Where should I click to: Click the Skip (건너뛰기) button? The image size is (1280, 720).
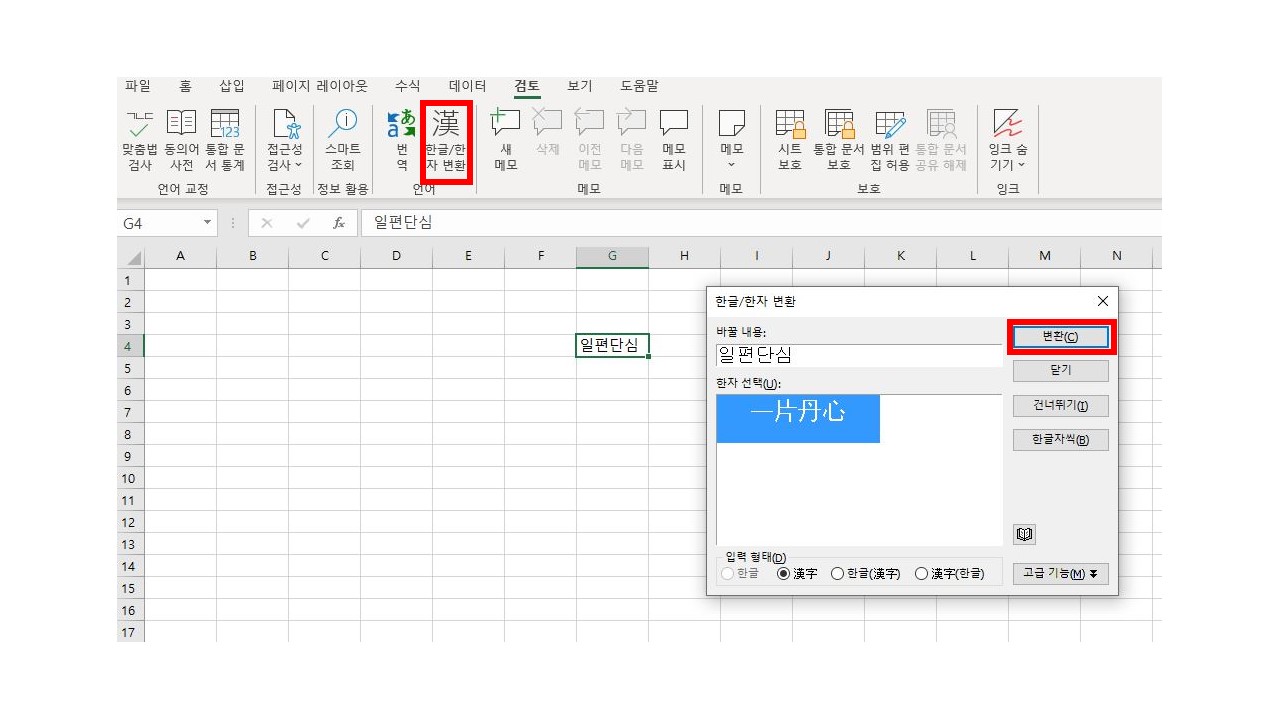coord(1060,405)
